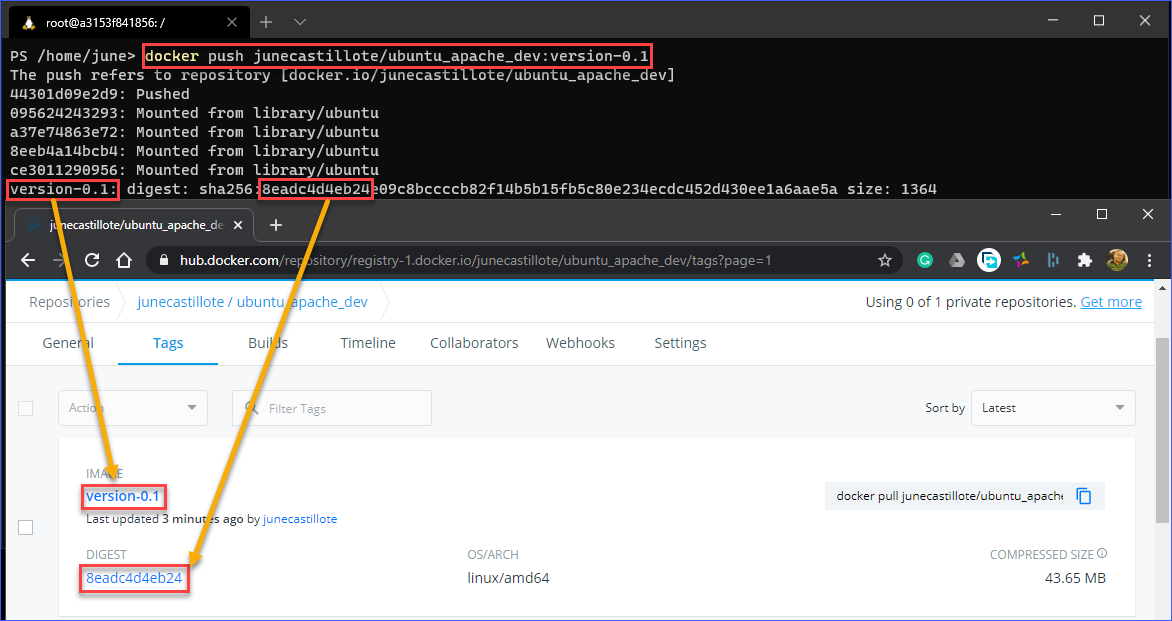Reload the Docker Hub page

click(x=92, y=260)
